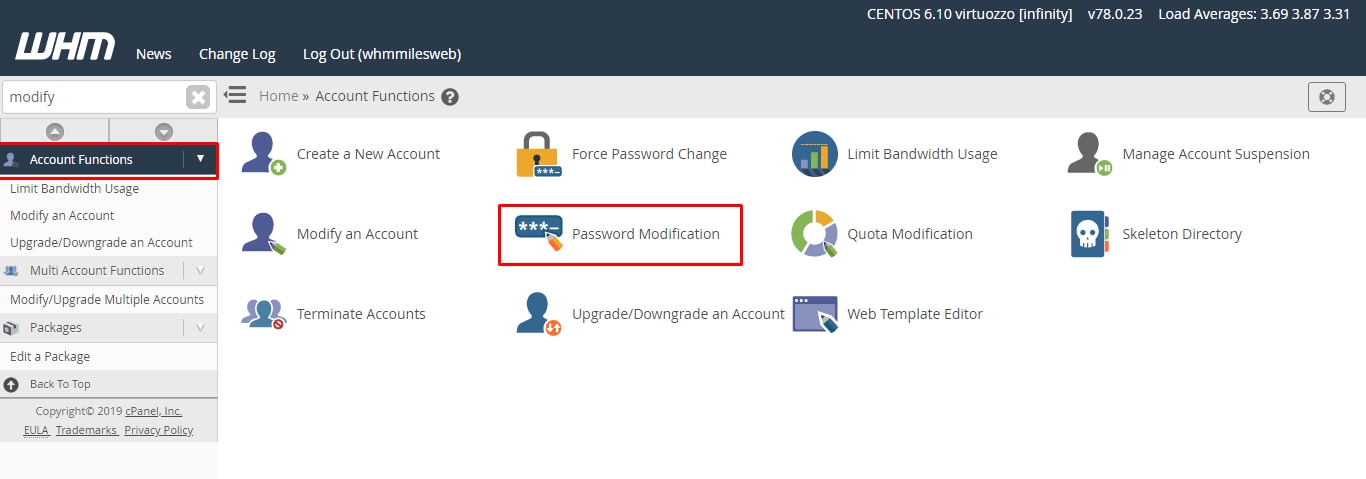Image resolution: width=1366 pixels, height=479 pixels.
Task: Open the Quota Modification donut chart icon
Action: [x=814, y=234]
